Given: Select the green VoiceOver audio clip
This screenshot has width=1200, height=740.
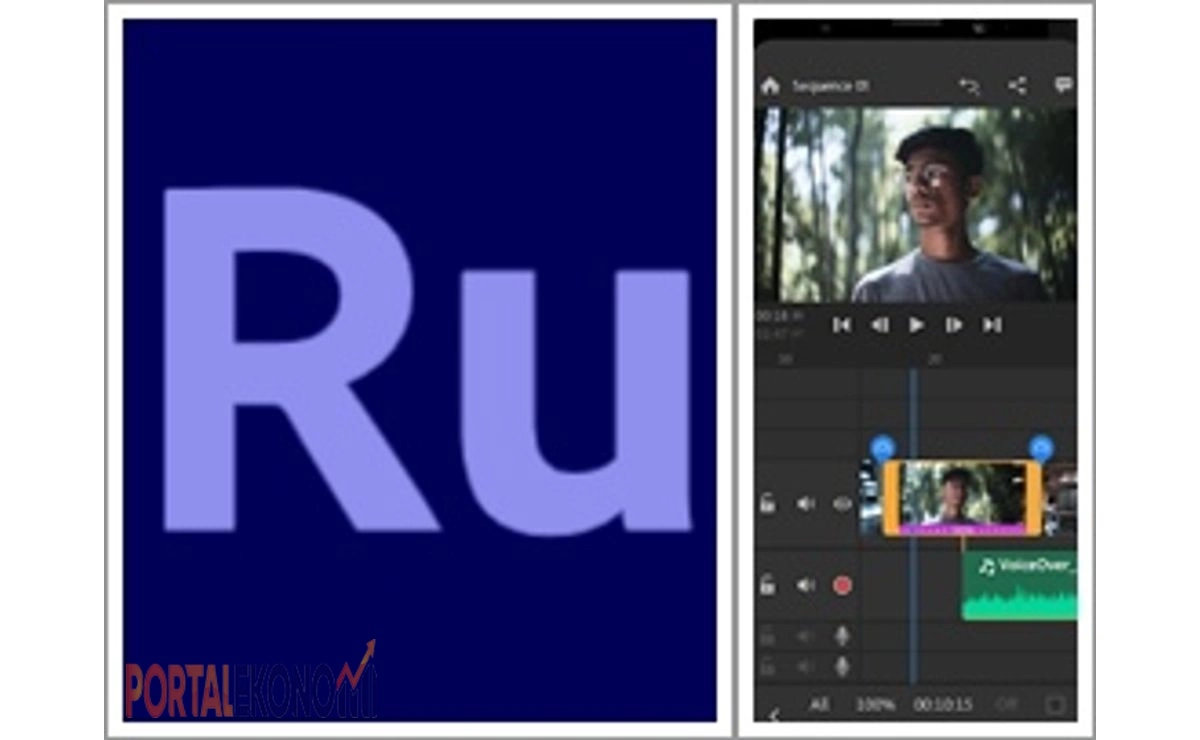Looking at the screenshot, I should tap(1019, 585).
